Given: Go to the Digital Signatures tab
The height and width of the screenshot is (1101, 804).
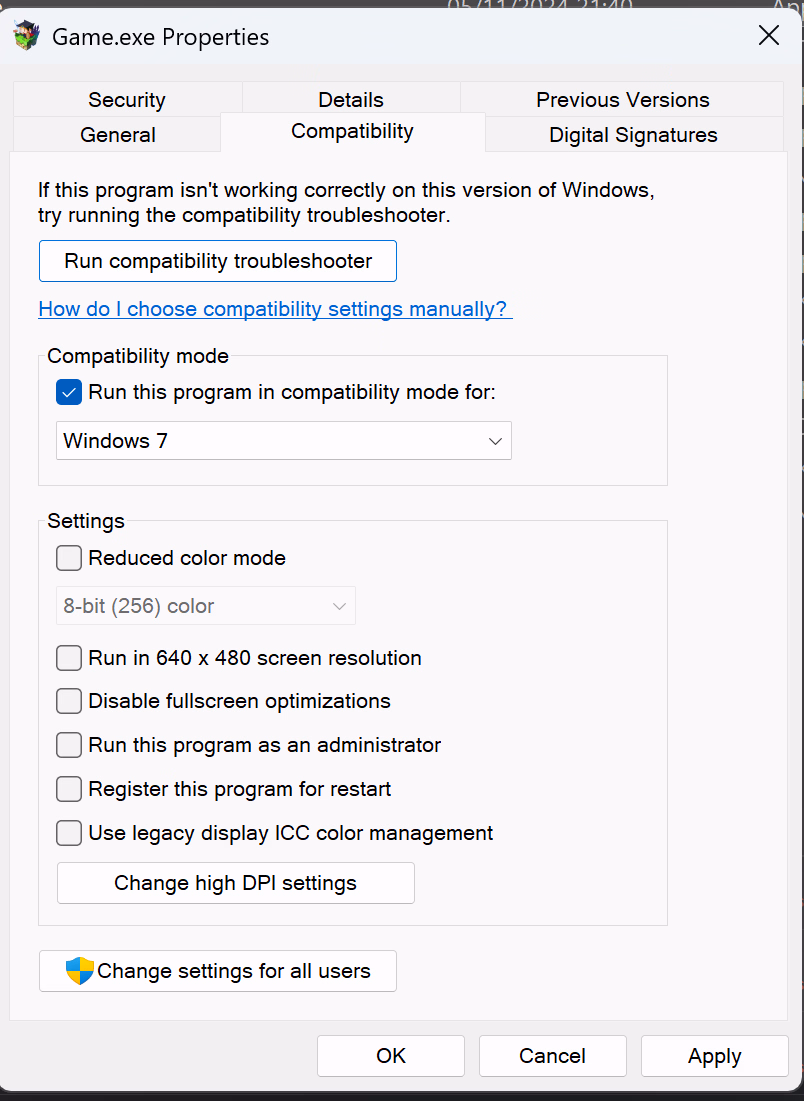Looking at the screenshot, I should click(633, 135).
